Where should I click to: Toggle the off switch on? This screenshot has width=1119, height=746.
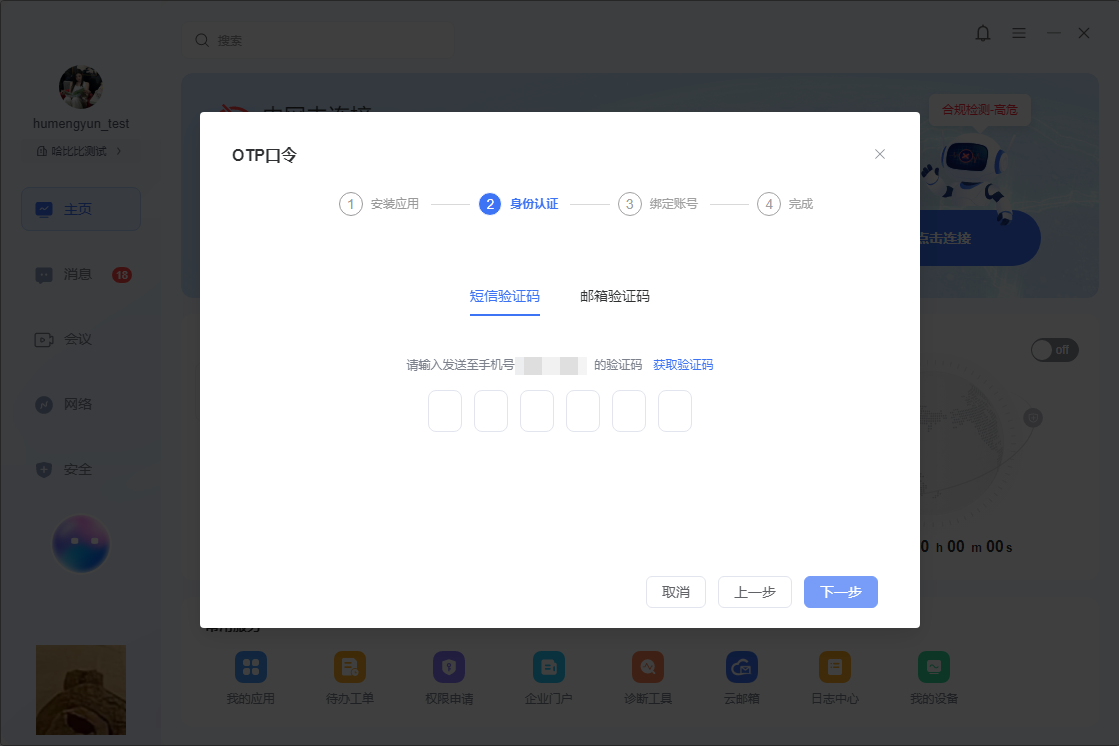1054,350
